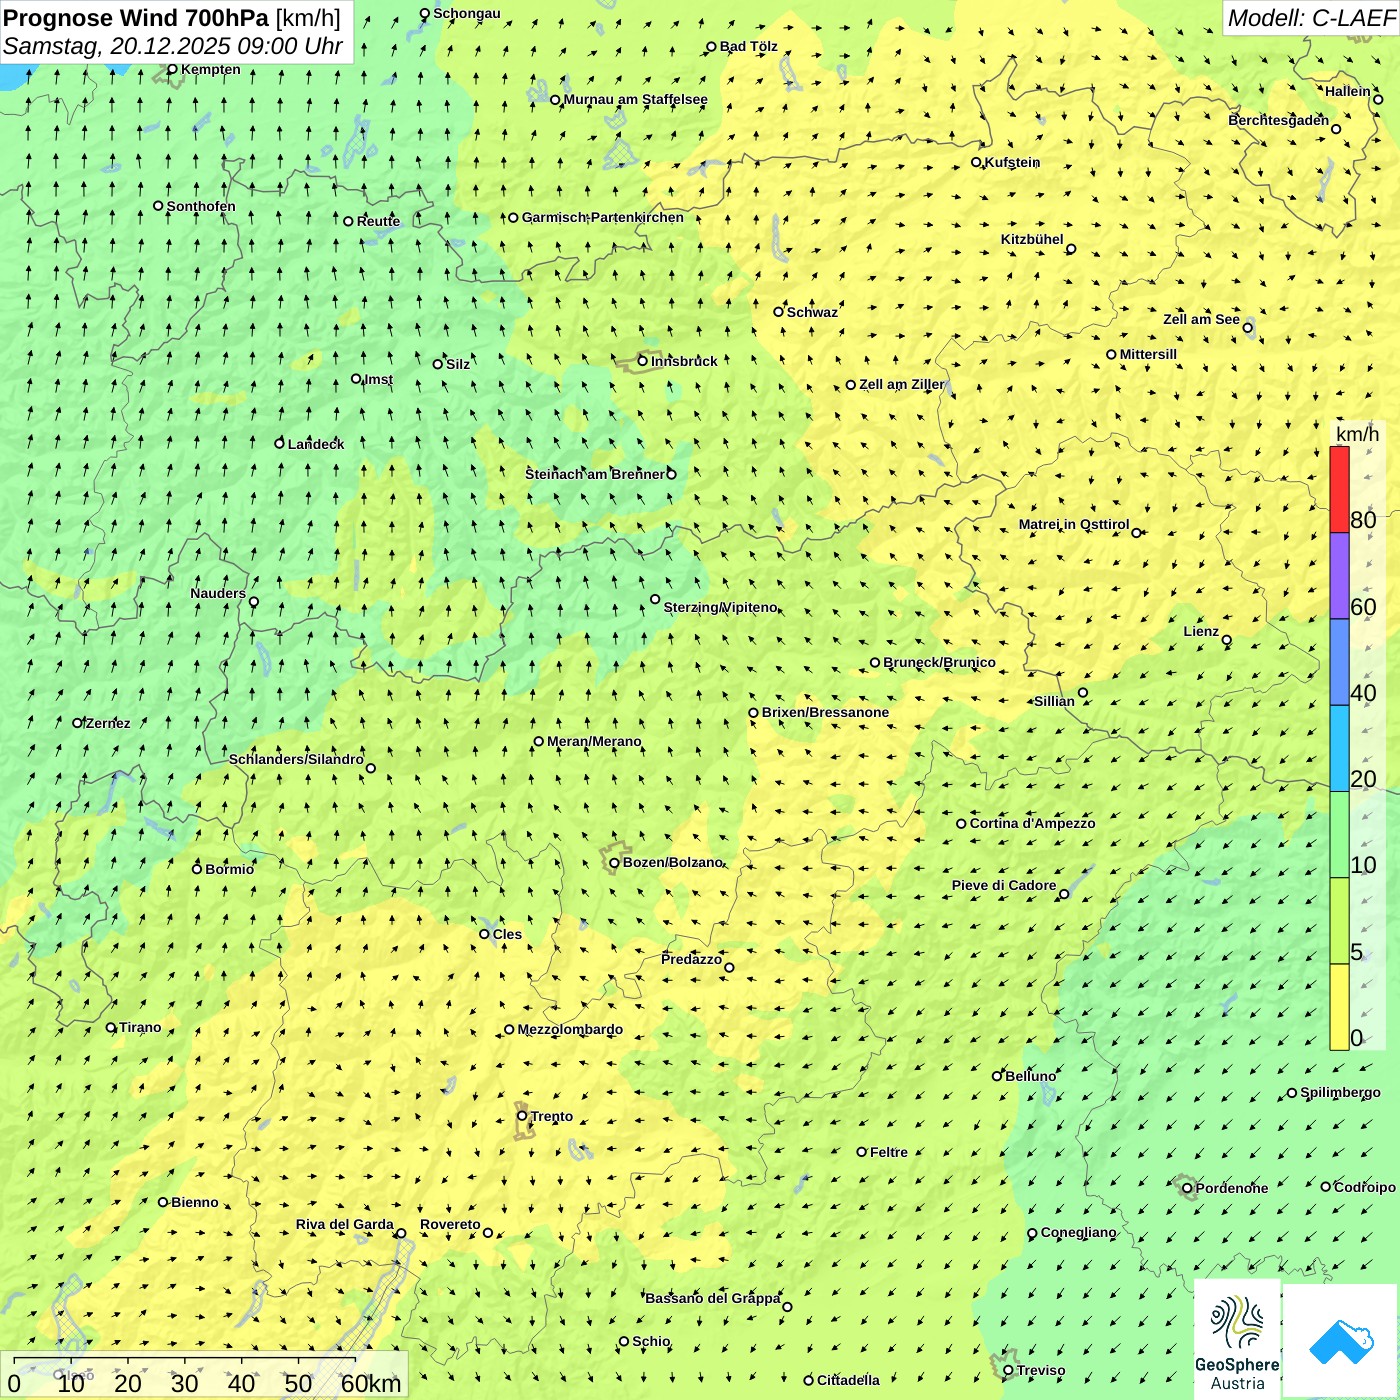Viewport: 1400px width, 1400px height.
Task: Click the date 'Samstag, 20.12.2025 09:00 Uhr'
Action: click(173, 47)
